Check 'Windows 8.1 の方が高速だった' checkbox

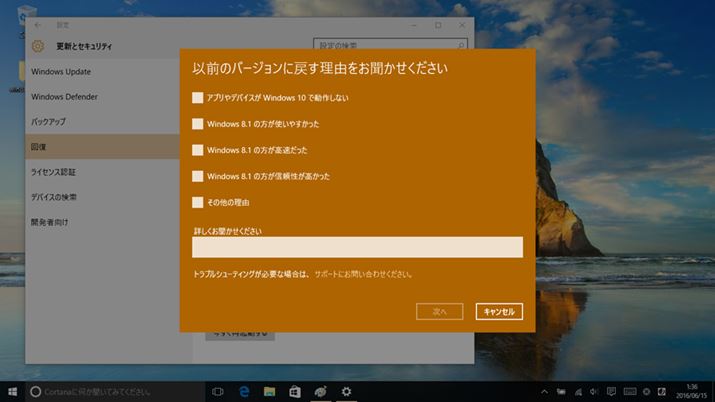tap(197, 150)
